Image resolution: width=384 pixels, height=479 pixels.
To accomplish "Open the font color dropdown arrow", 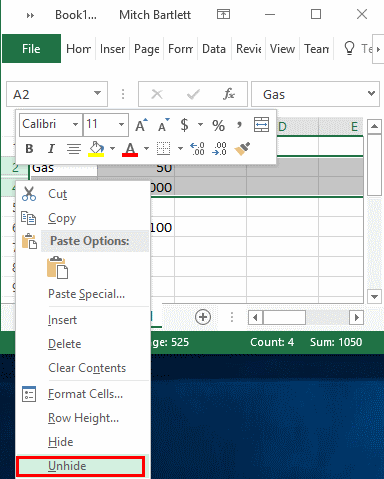I will click(x=146, y=149).
